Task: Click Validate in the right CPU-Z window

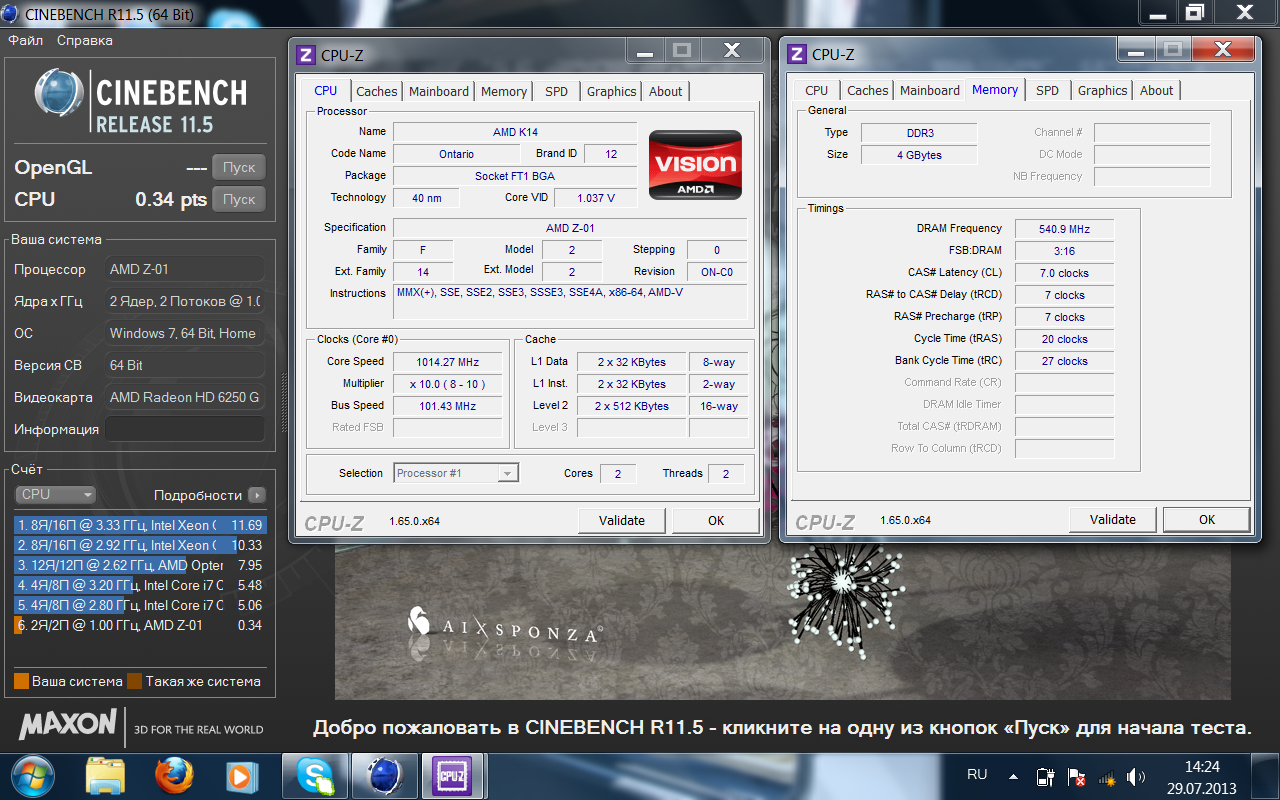Action: click(1113, 519)
